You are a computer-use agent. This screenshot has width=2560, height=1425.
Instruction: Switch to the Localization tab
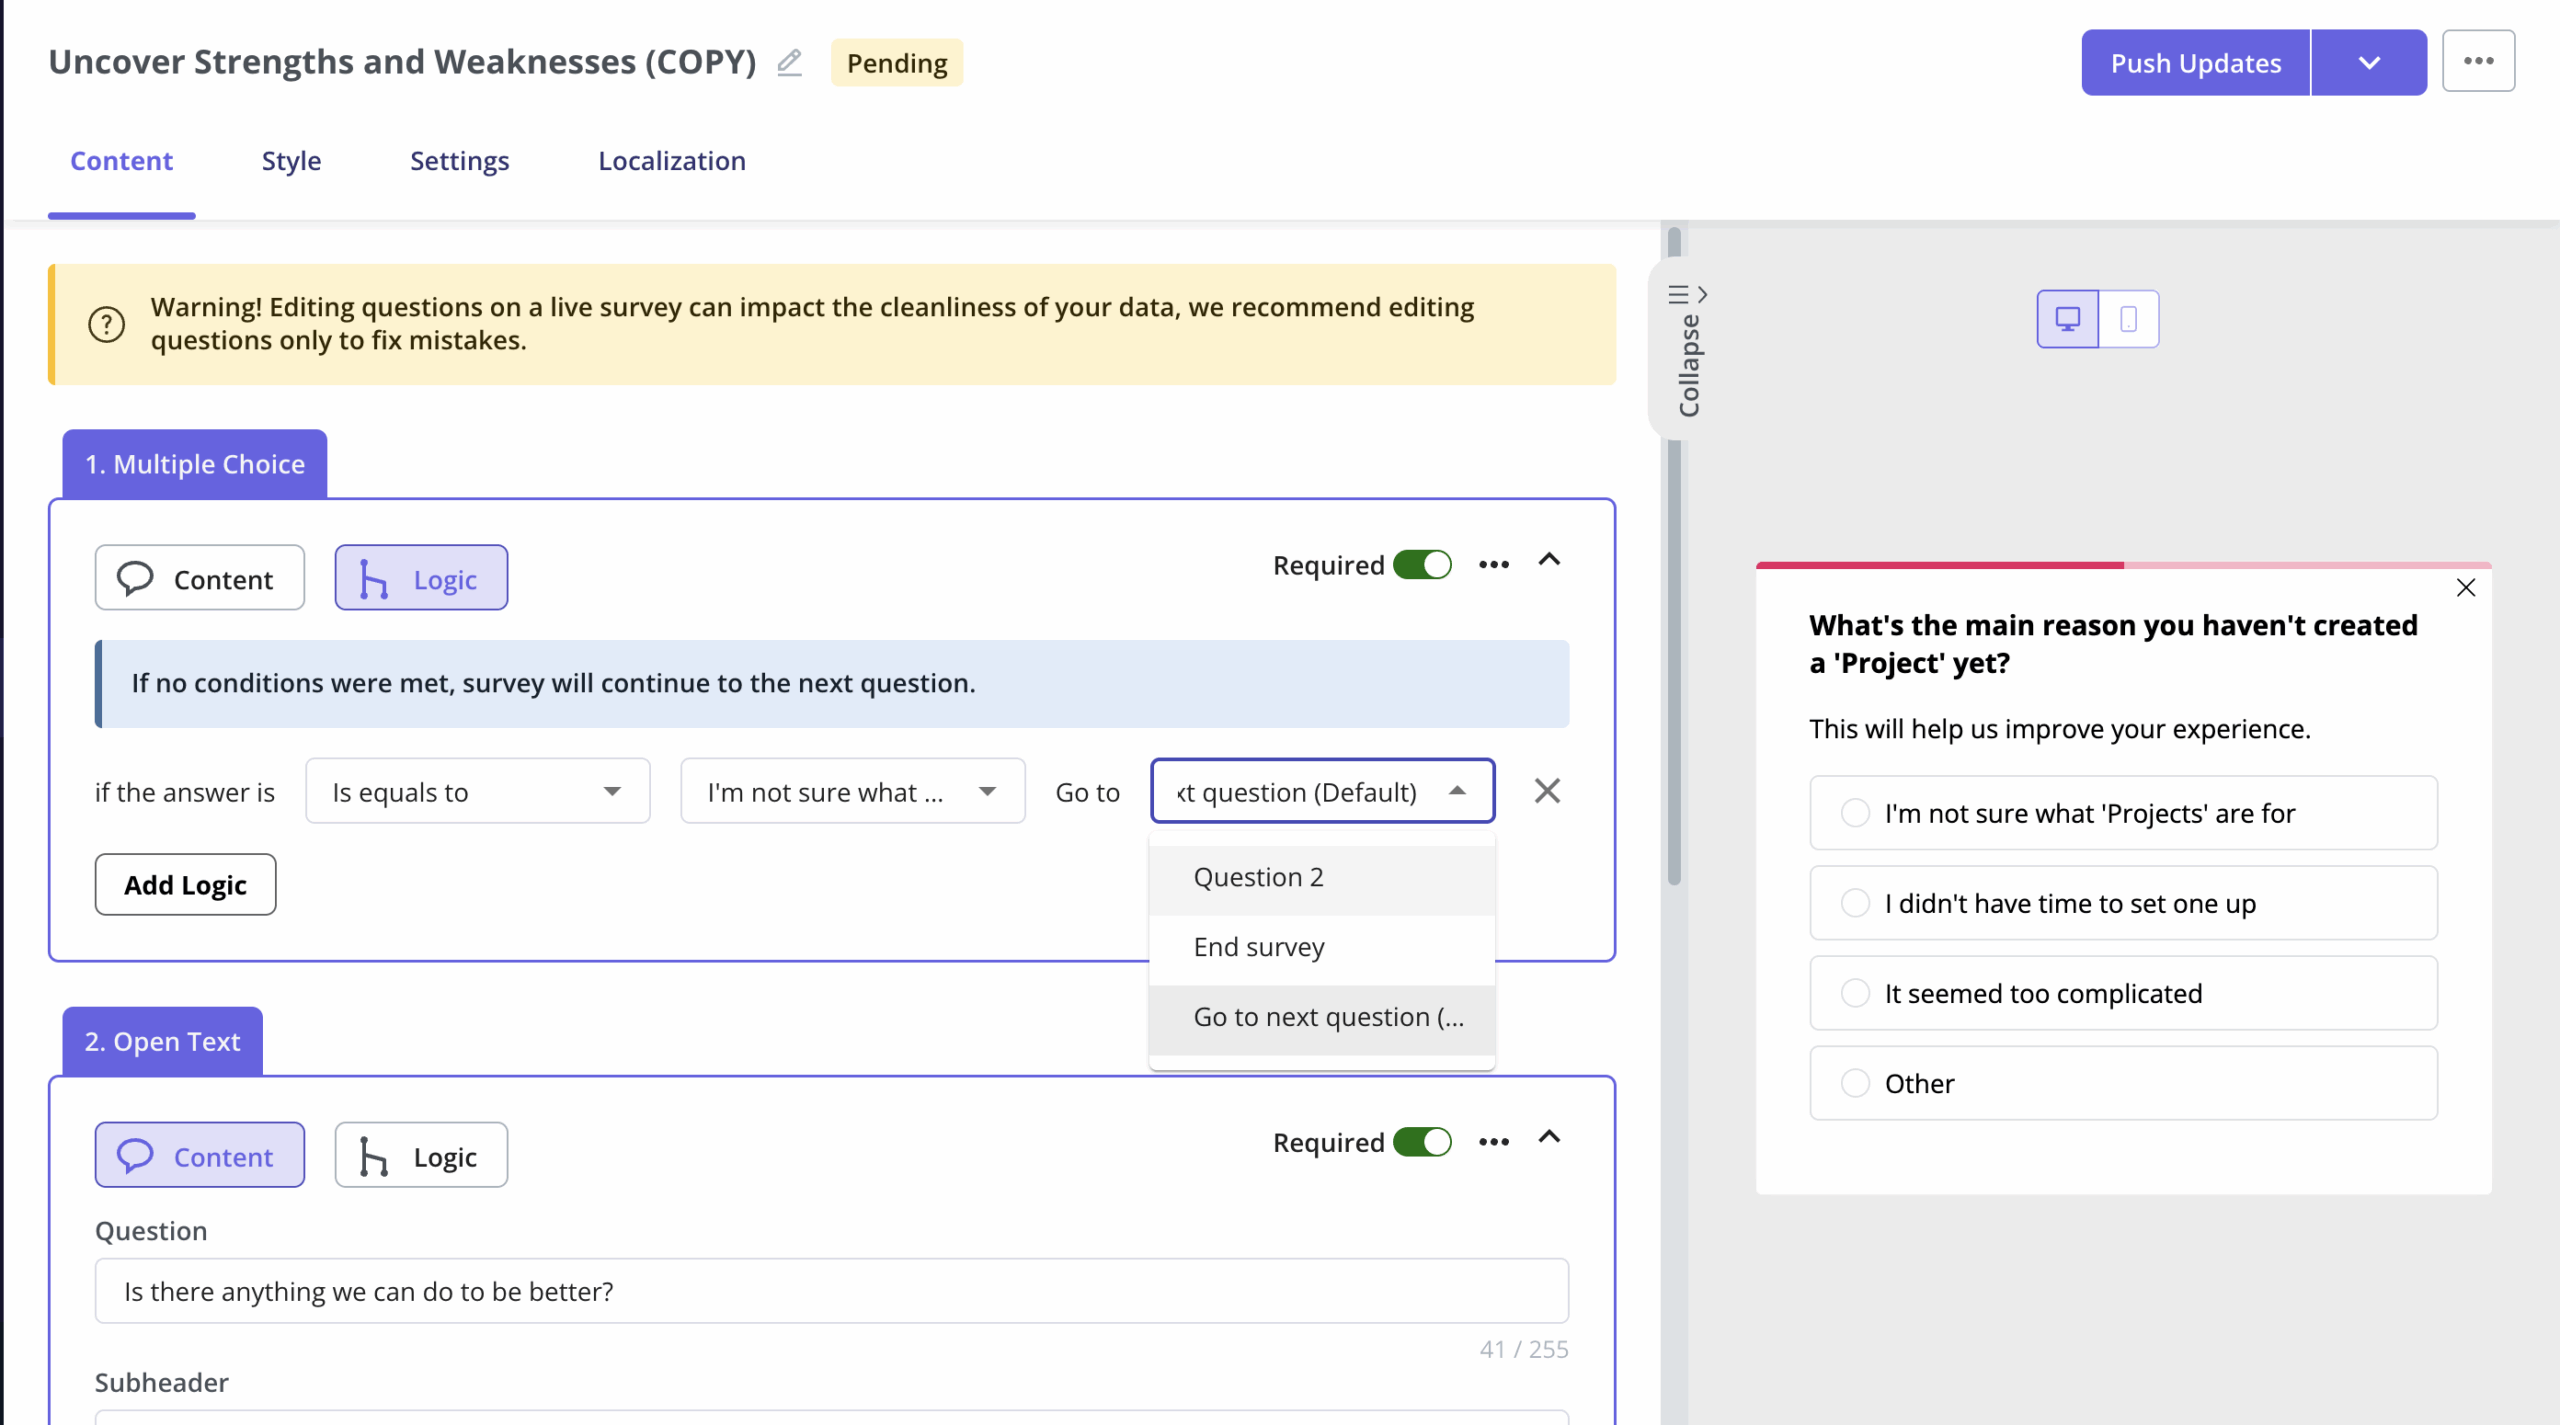tap(671, 160)
